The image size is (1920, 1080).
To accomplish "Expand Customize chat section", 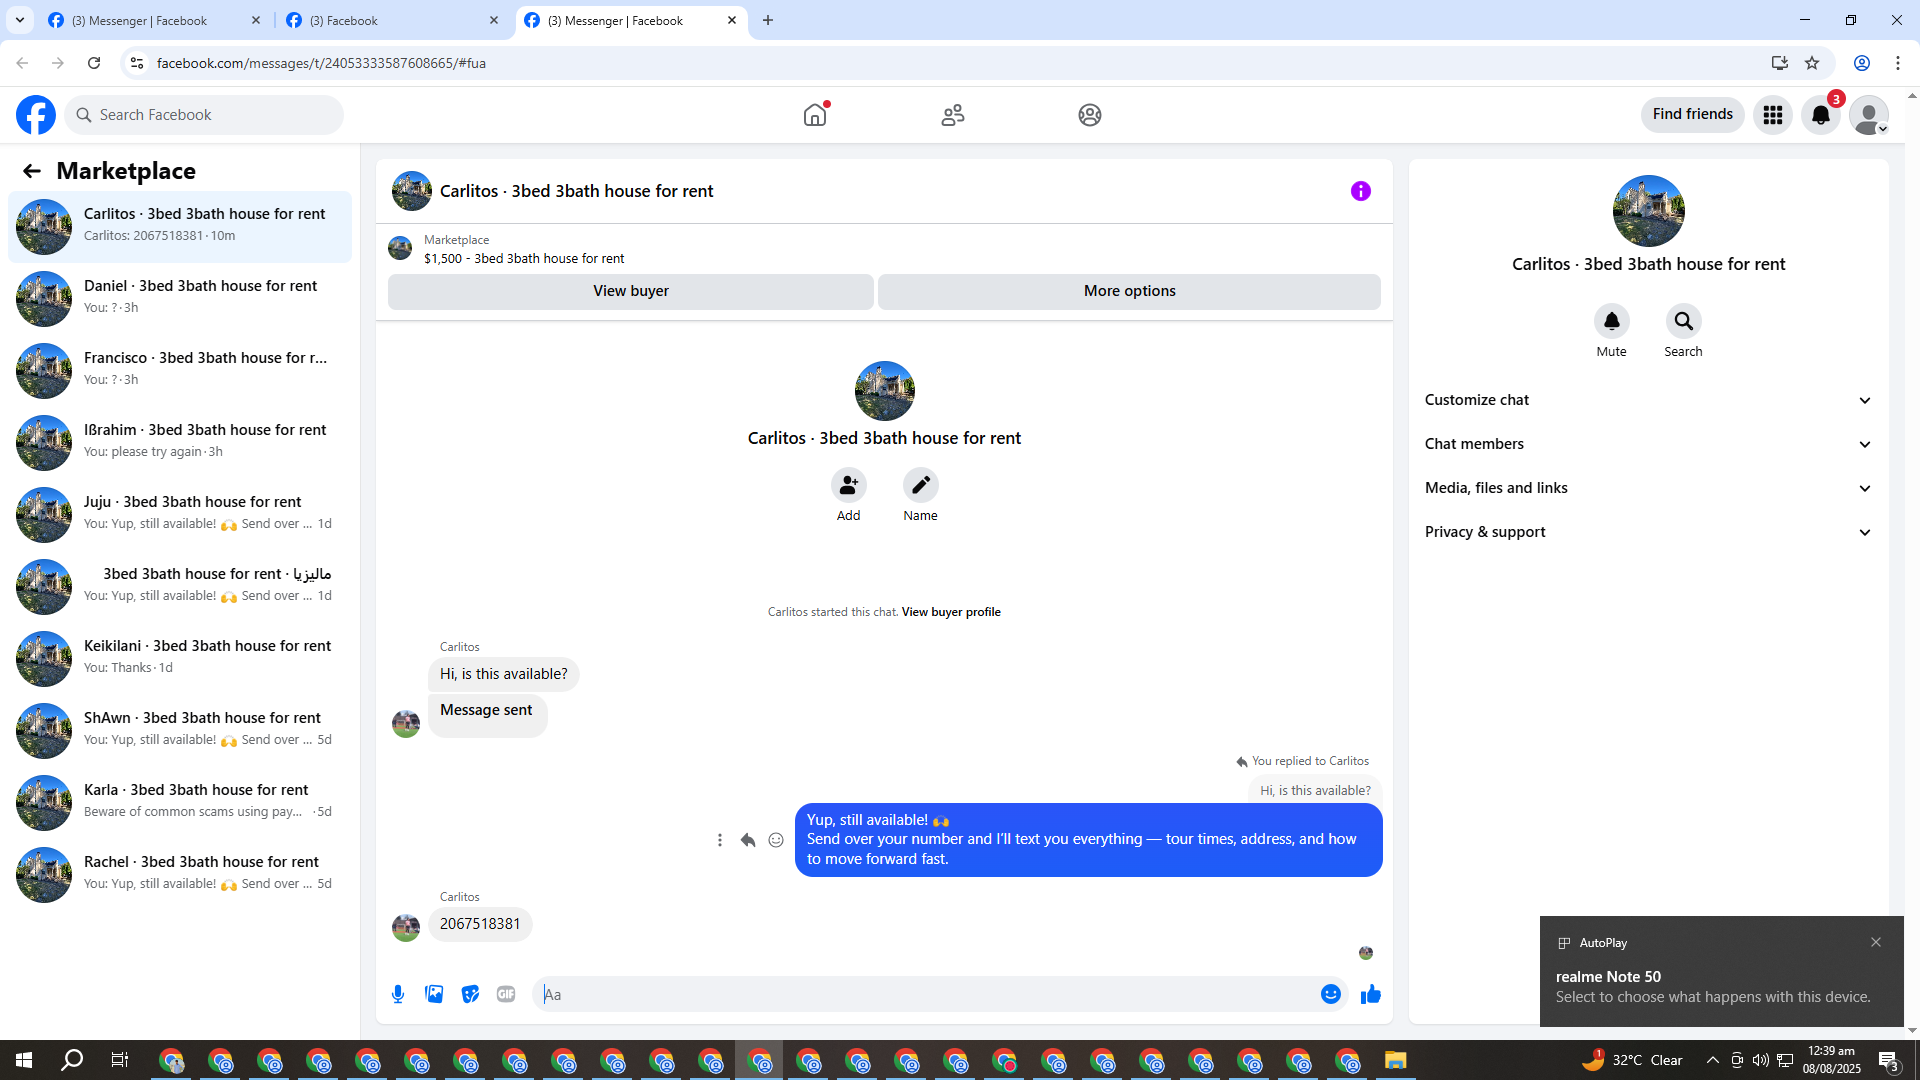I will coord(1647,400).
